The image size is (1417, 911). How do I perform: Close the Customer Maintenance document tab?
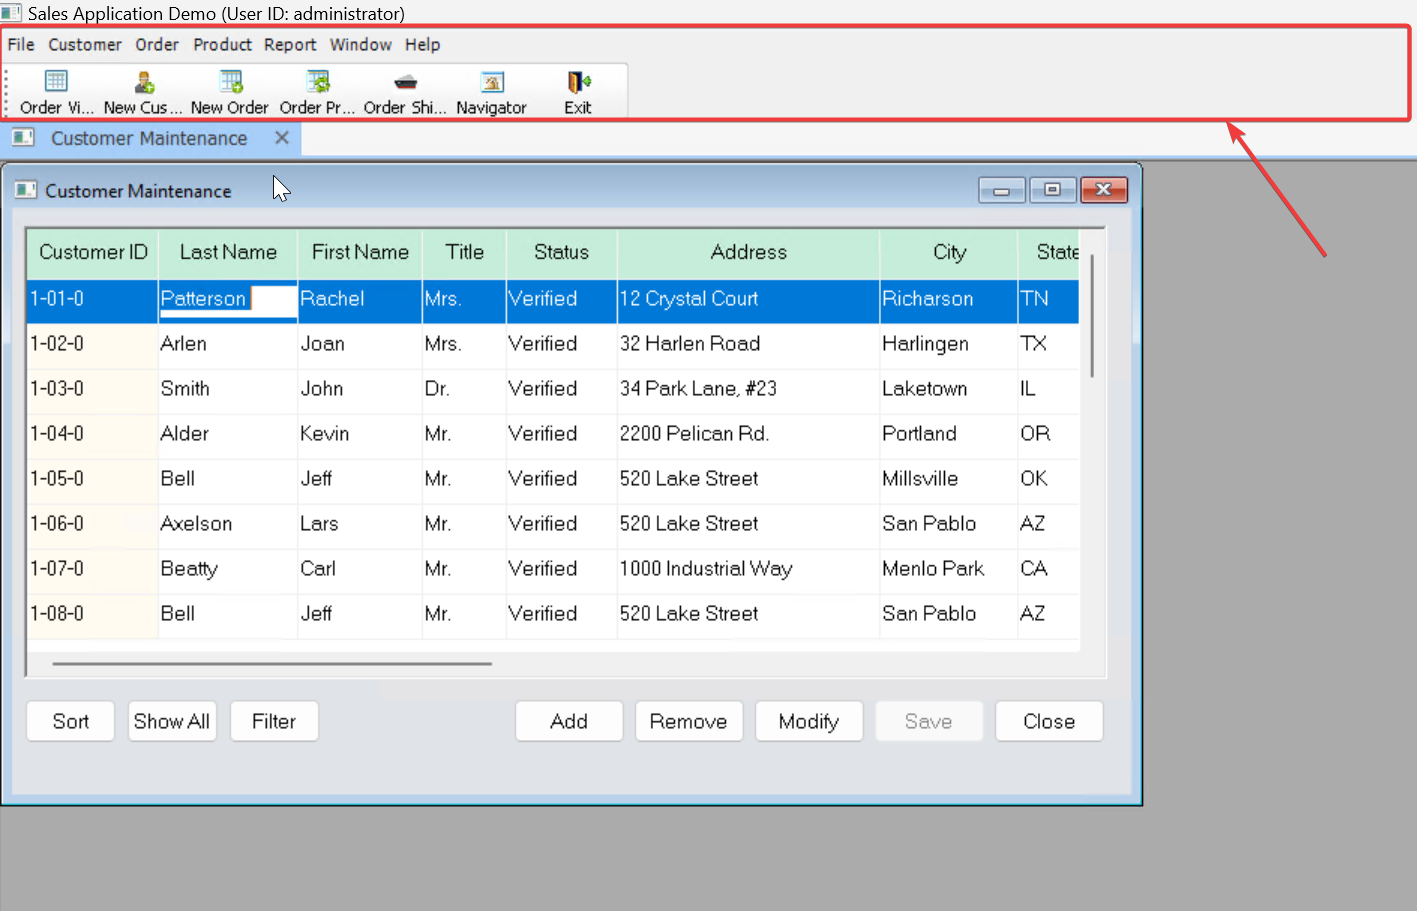click(282, 138)
